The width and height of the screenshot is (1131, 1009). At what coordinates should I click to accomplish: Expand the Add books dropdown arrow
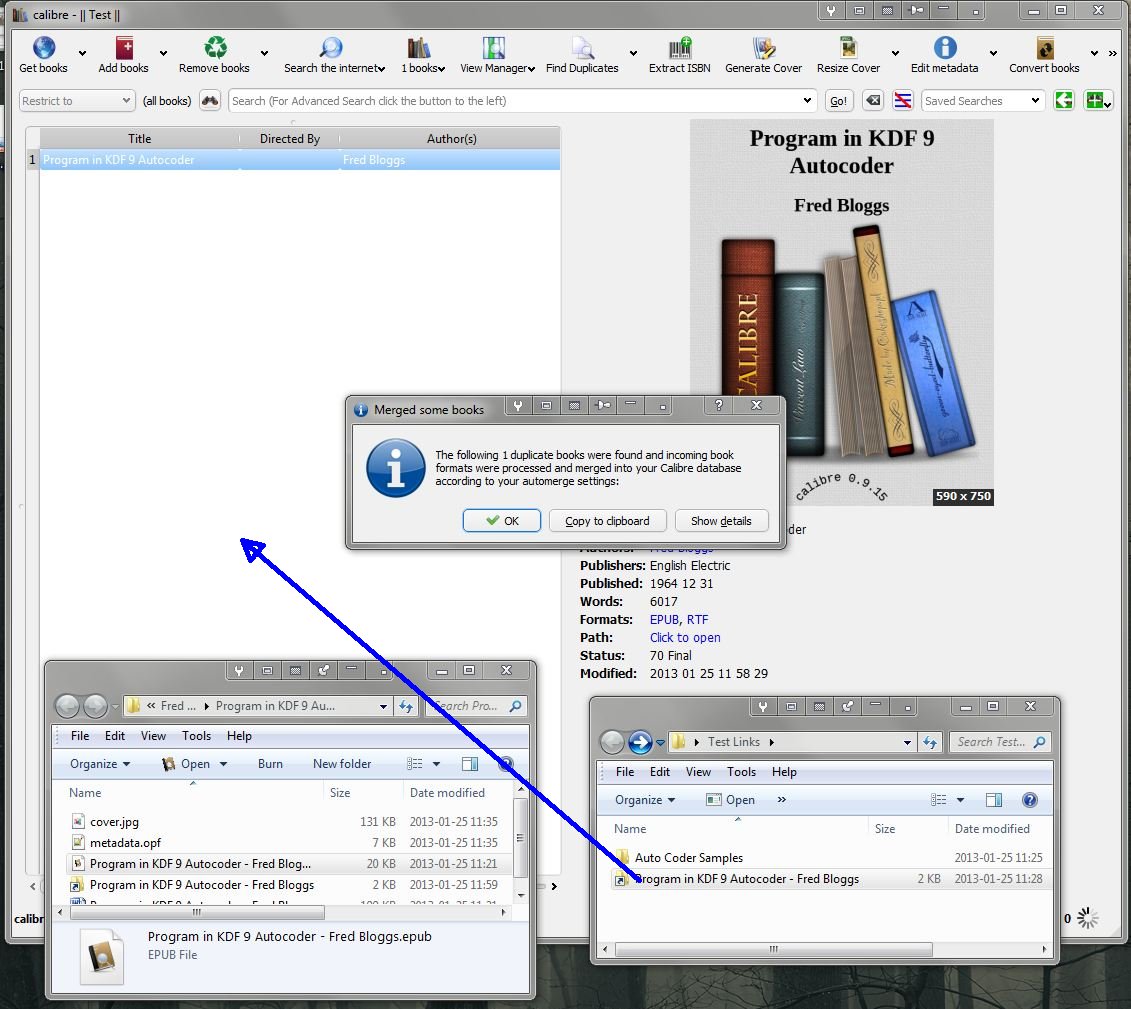(x=163, y=53)
